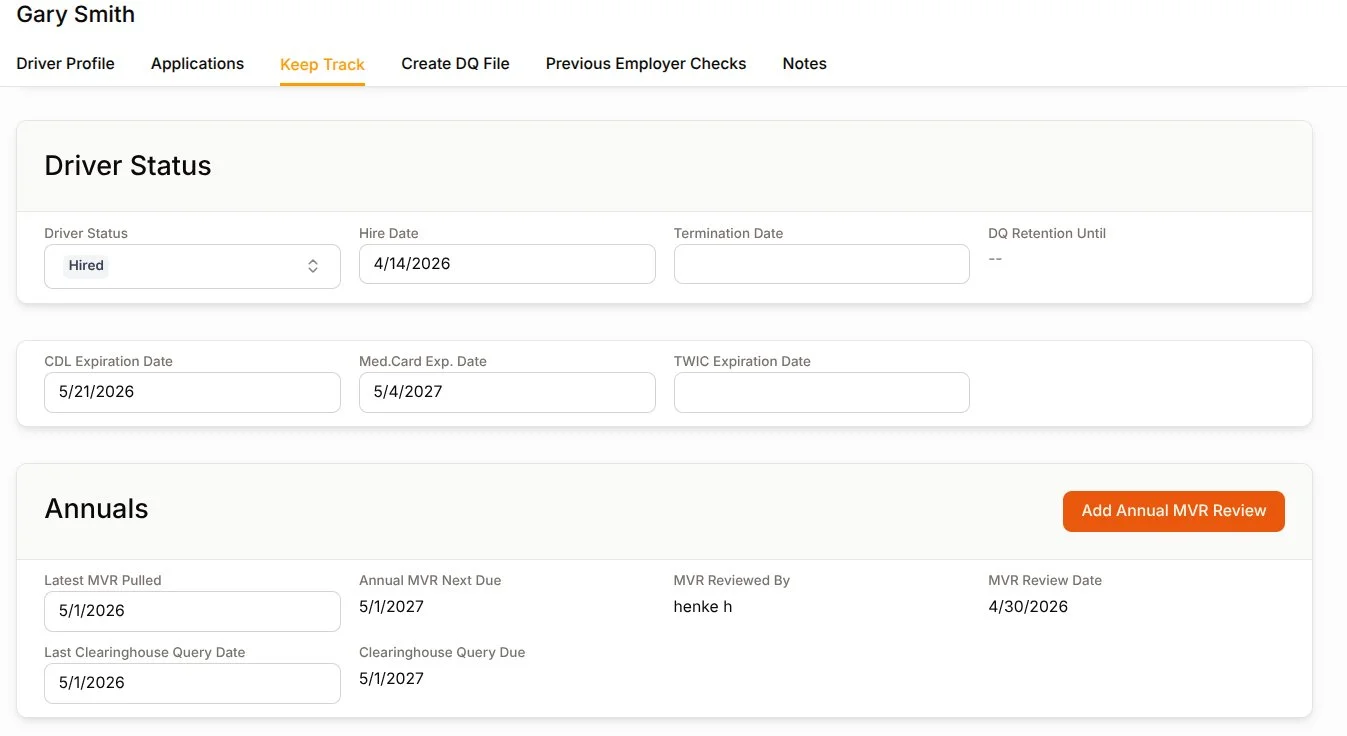Click the Last Clearinghouse Query Date label
This screenshot has width=1347, height=736.
[145, 652]
